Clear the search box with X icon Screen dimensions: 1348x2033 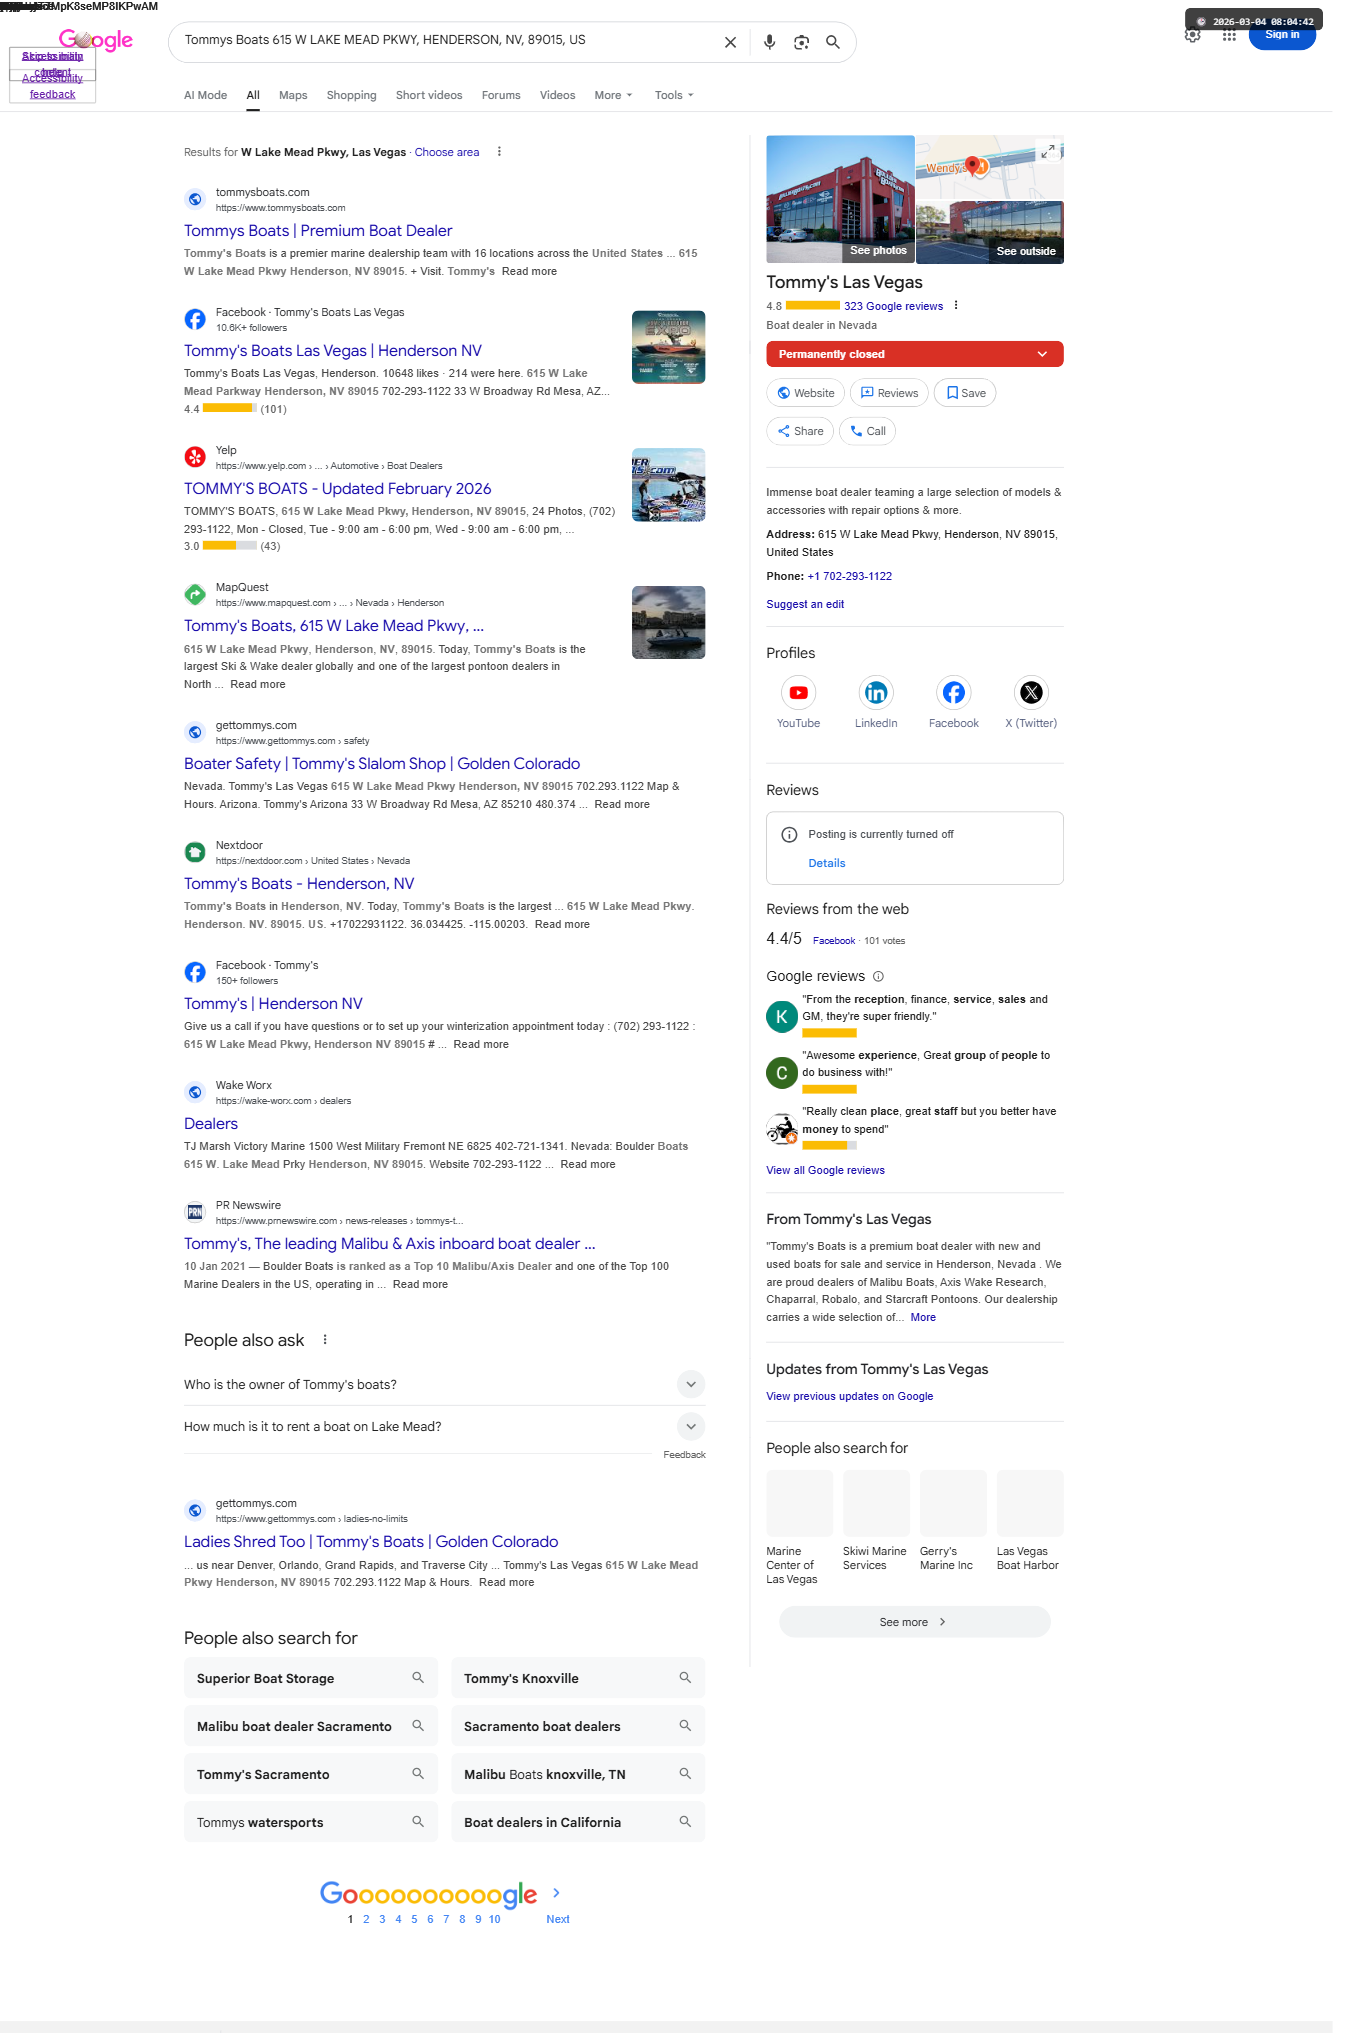click(730, 42)
